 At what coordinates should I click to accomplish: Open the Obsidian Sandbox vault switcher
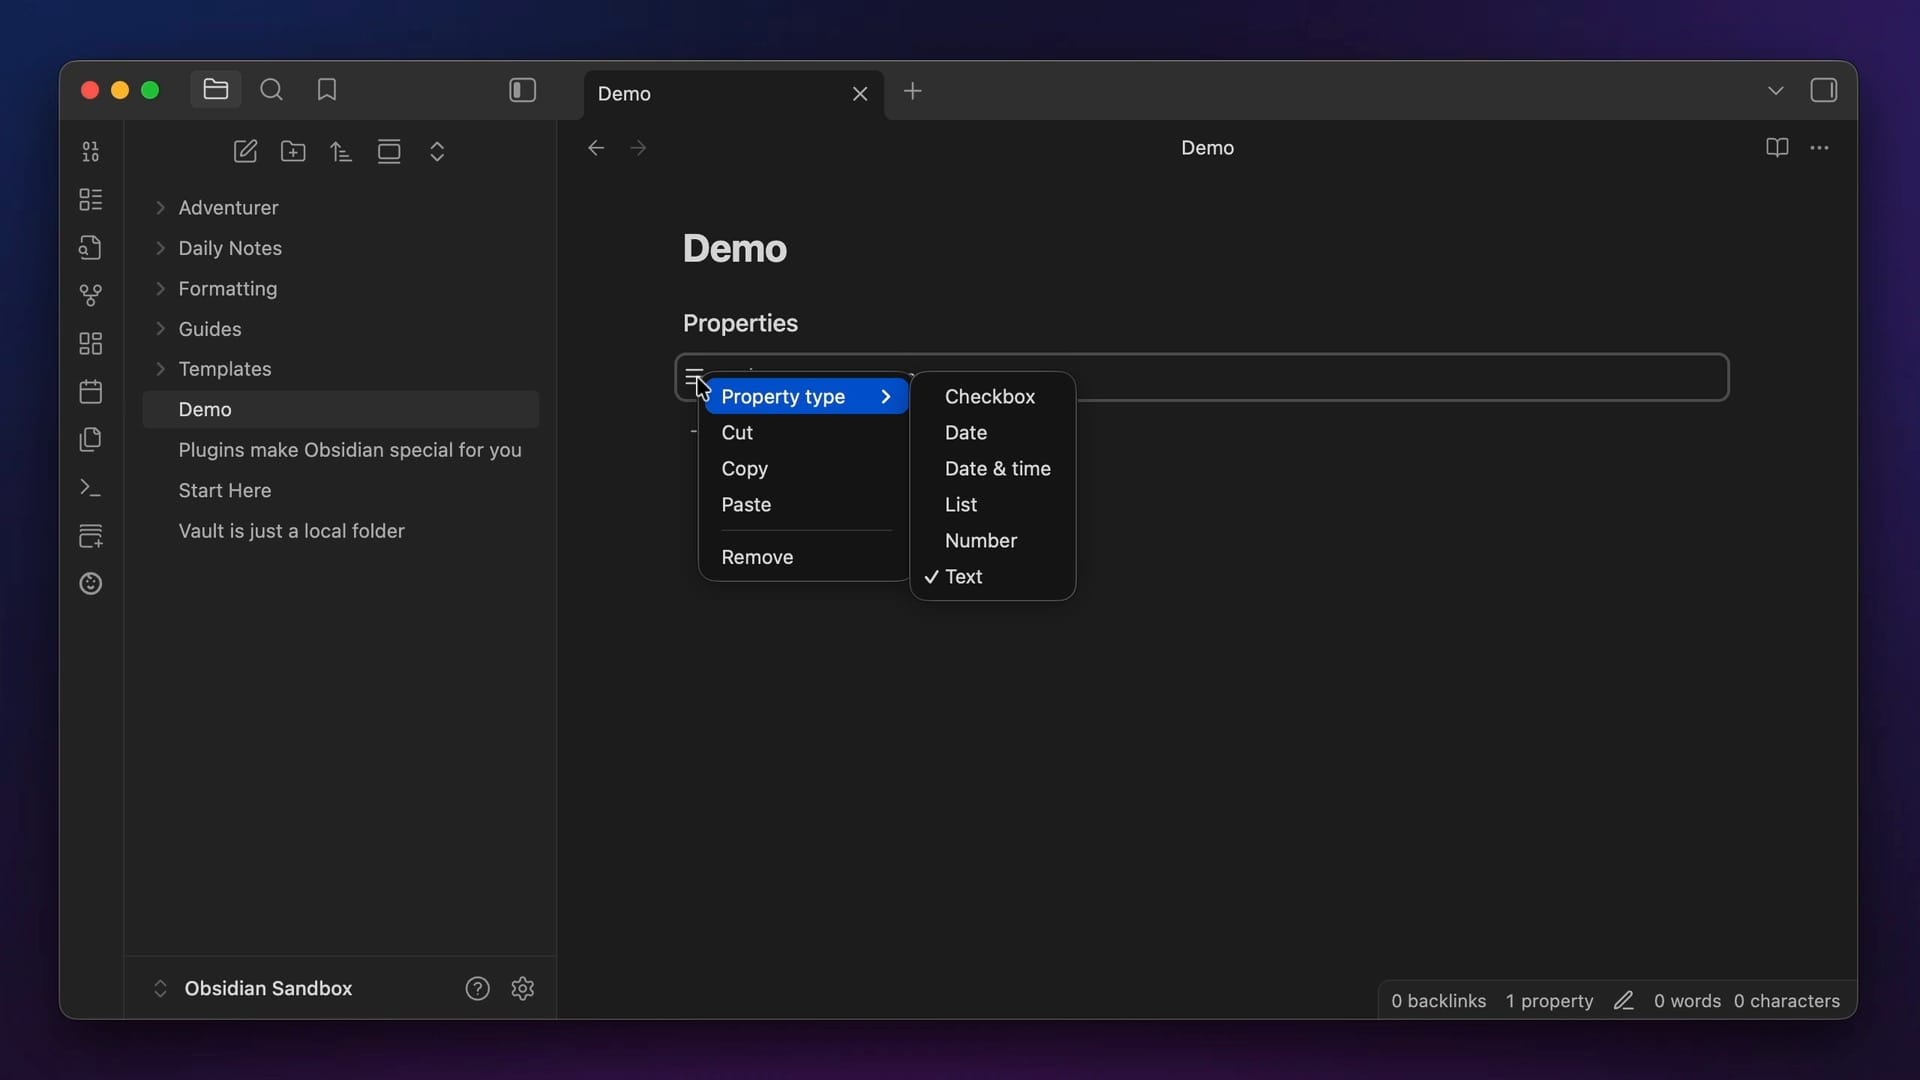coord(267,988)
